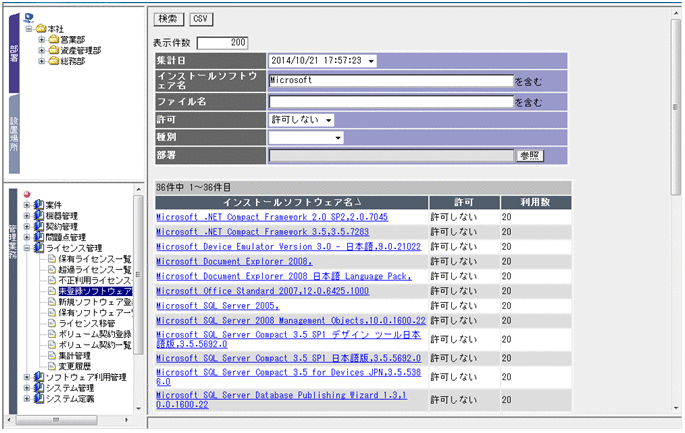The width and height of the screenshot is (685, 433).
Task: Click the book icon beside ライセンス管理
Action: coord(39,248)
